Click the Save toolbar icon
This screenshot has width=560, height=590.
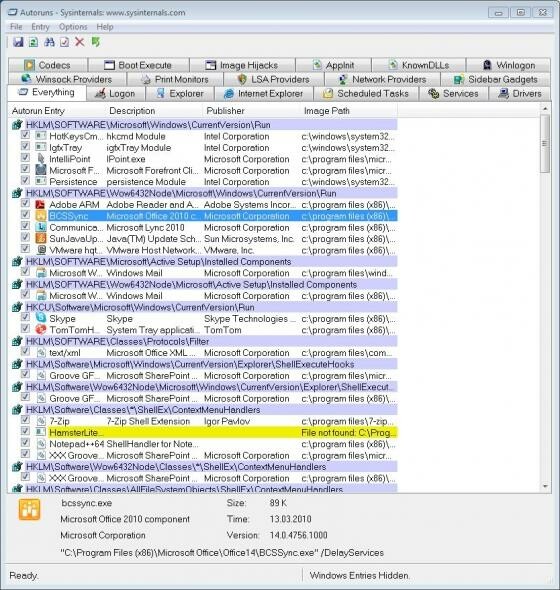pos(18,42)
